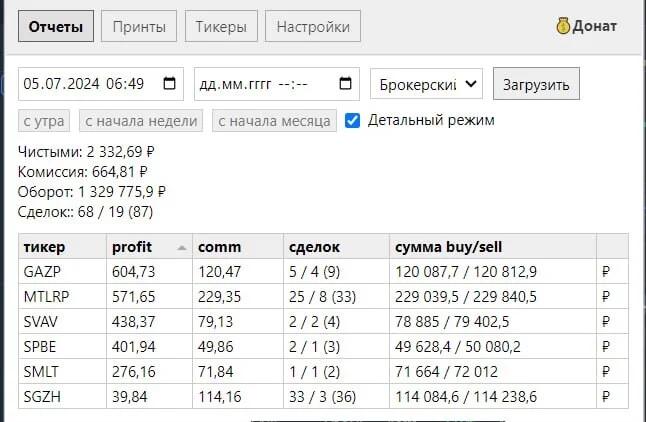Open the start date calendar picker icon
The image size is (646, 422).
coord(169,84)
